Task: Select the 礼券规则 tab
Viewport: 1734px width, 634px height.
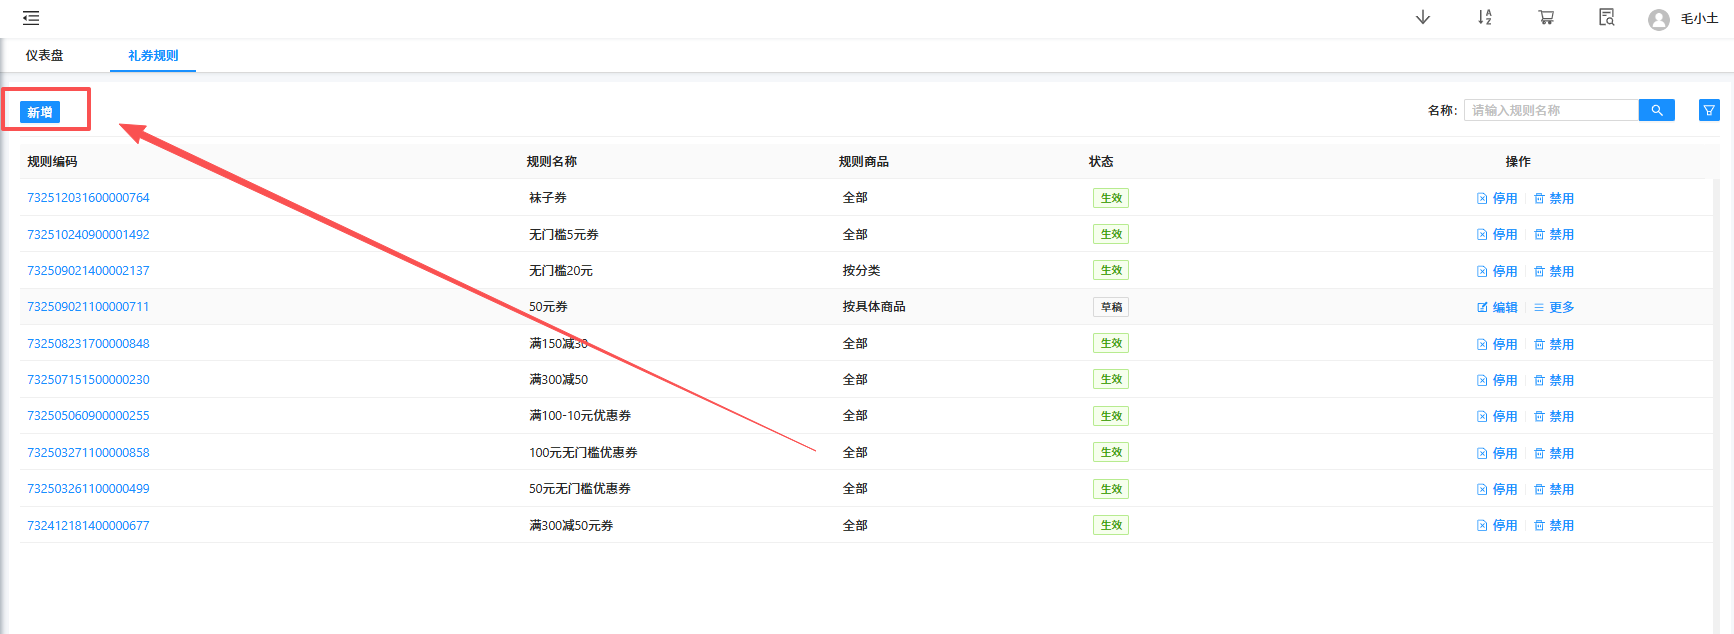Action: [153, 56]
